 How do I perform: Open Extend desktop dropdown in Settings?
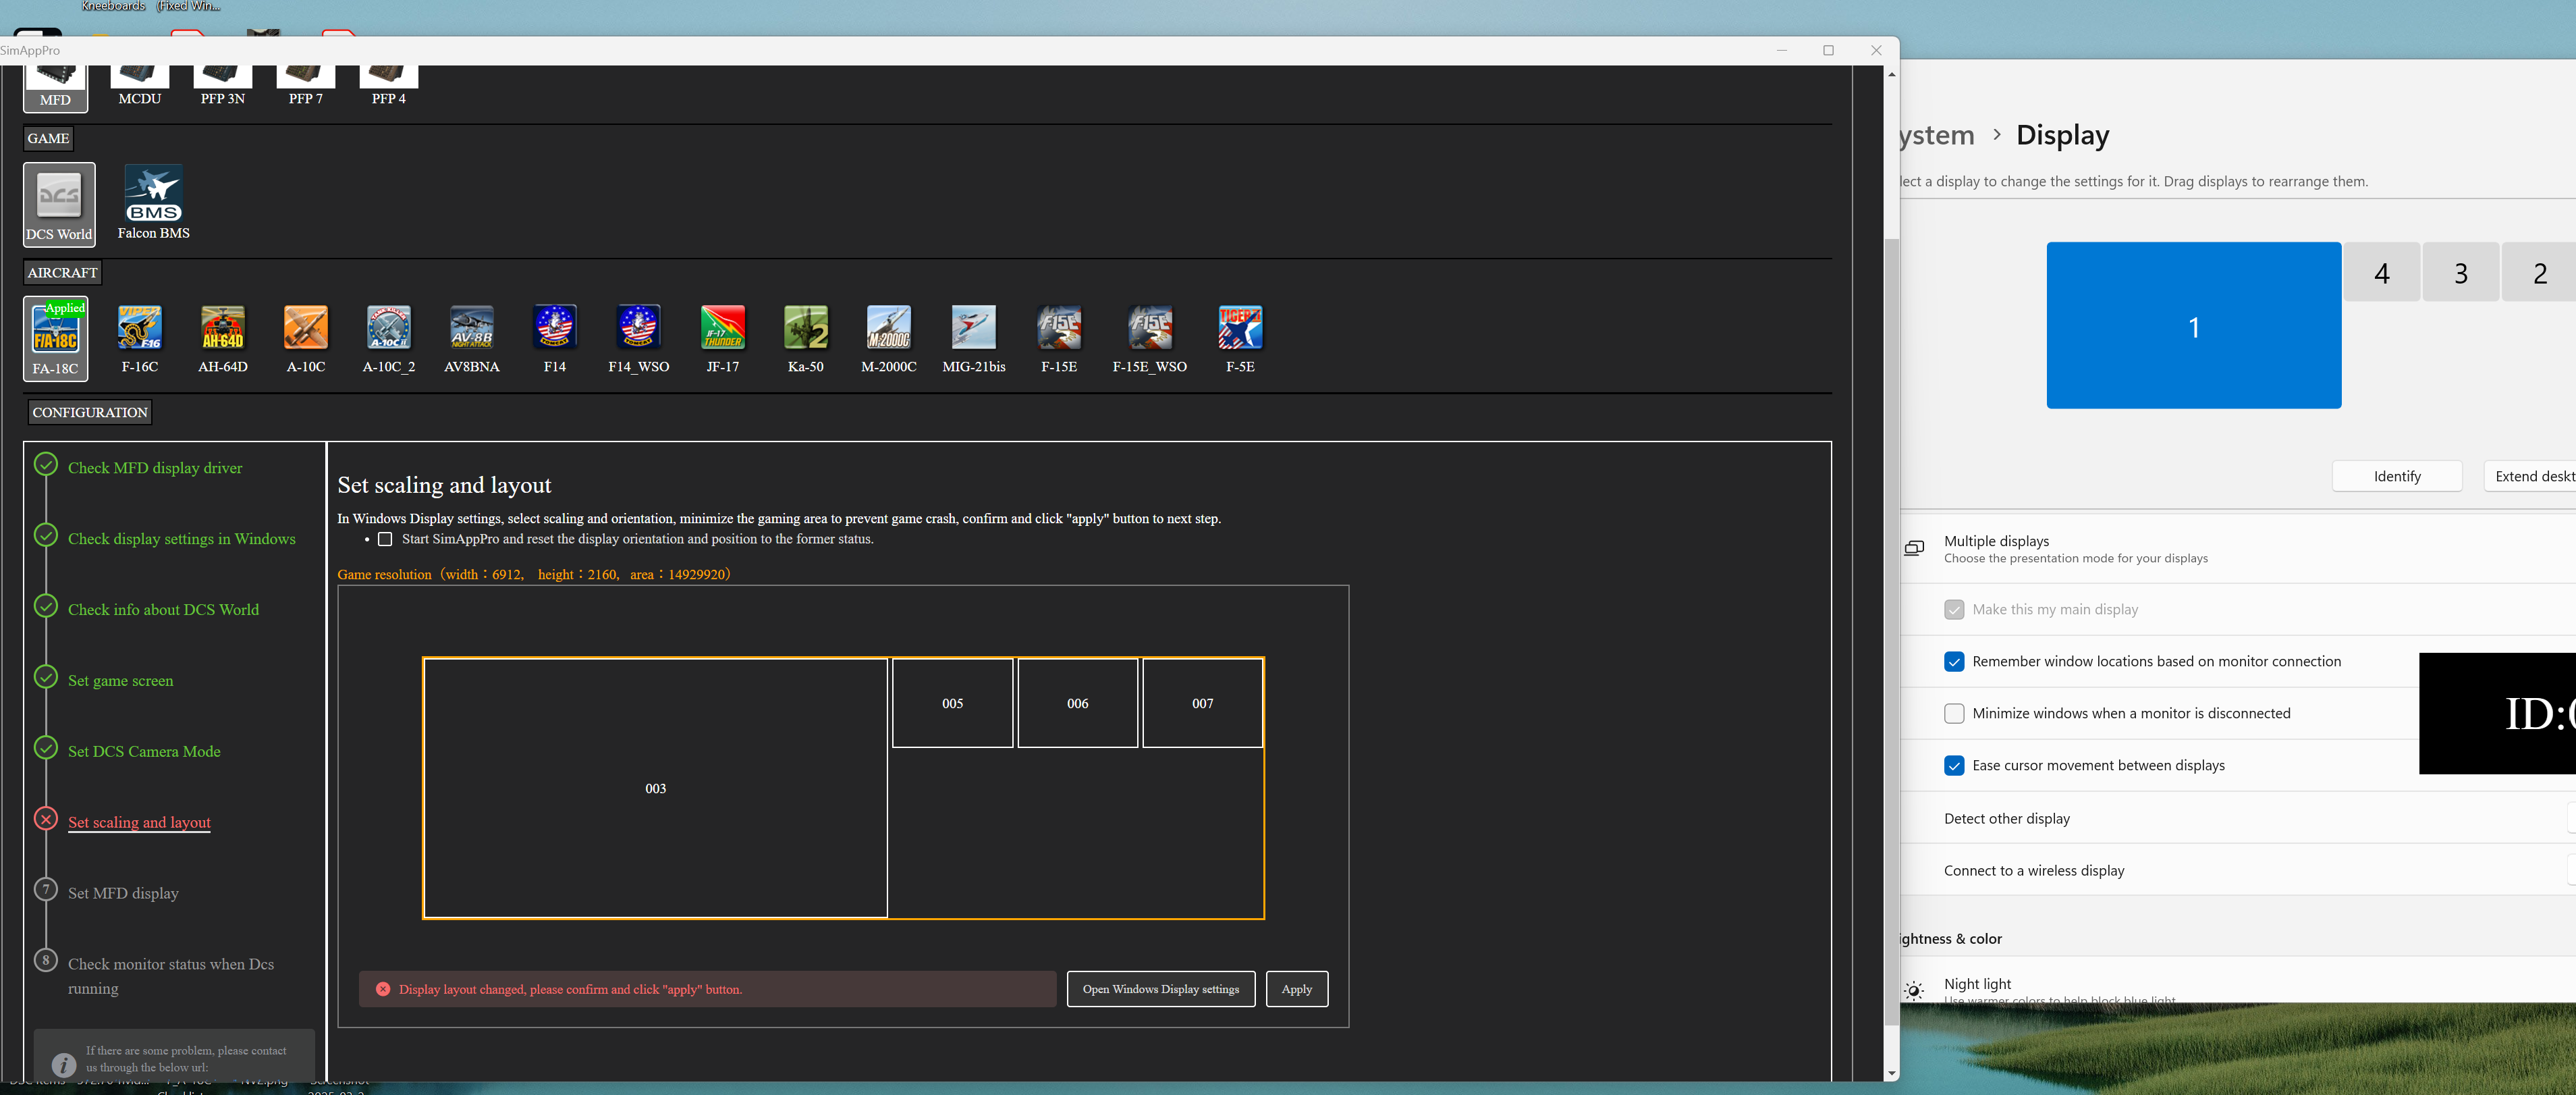[2530, 476]
